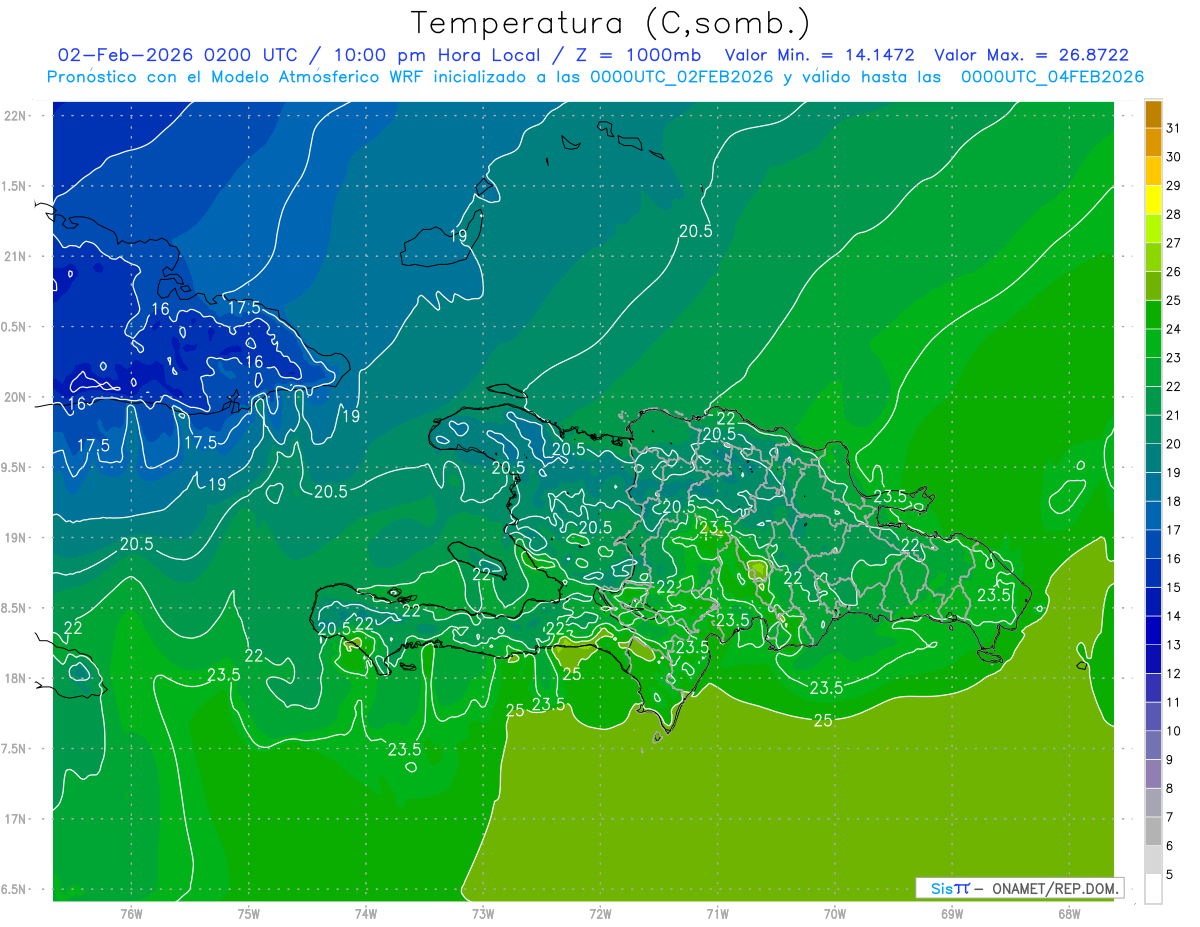This screenshot has height=927, width=1200.
Task: Click the color scale value "27"
Action: tap(1174, 243)
